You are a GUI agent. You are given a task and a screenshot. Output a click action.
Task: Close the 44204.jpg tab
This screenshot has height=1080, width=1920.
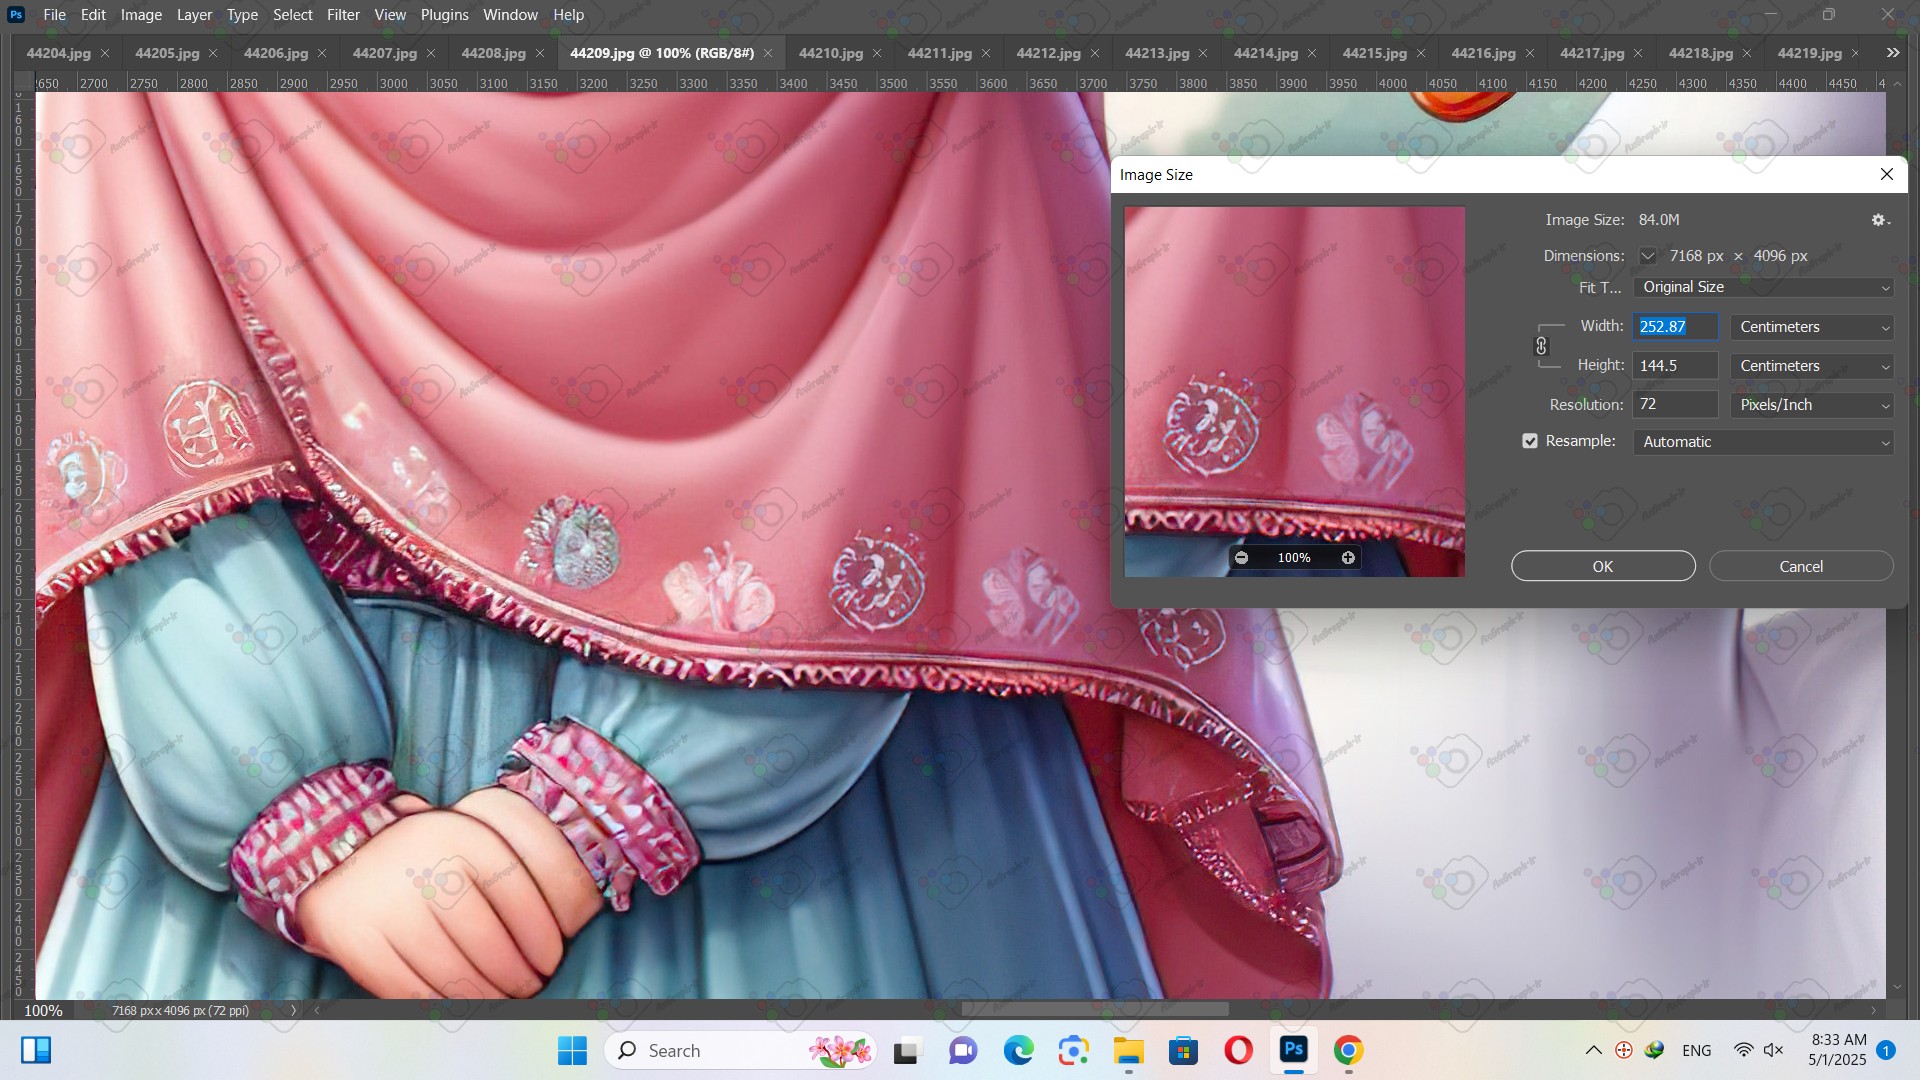105,53
